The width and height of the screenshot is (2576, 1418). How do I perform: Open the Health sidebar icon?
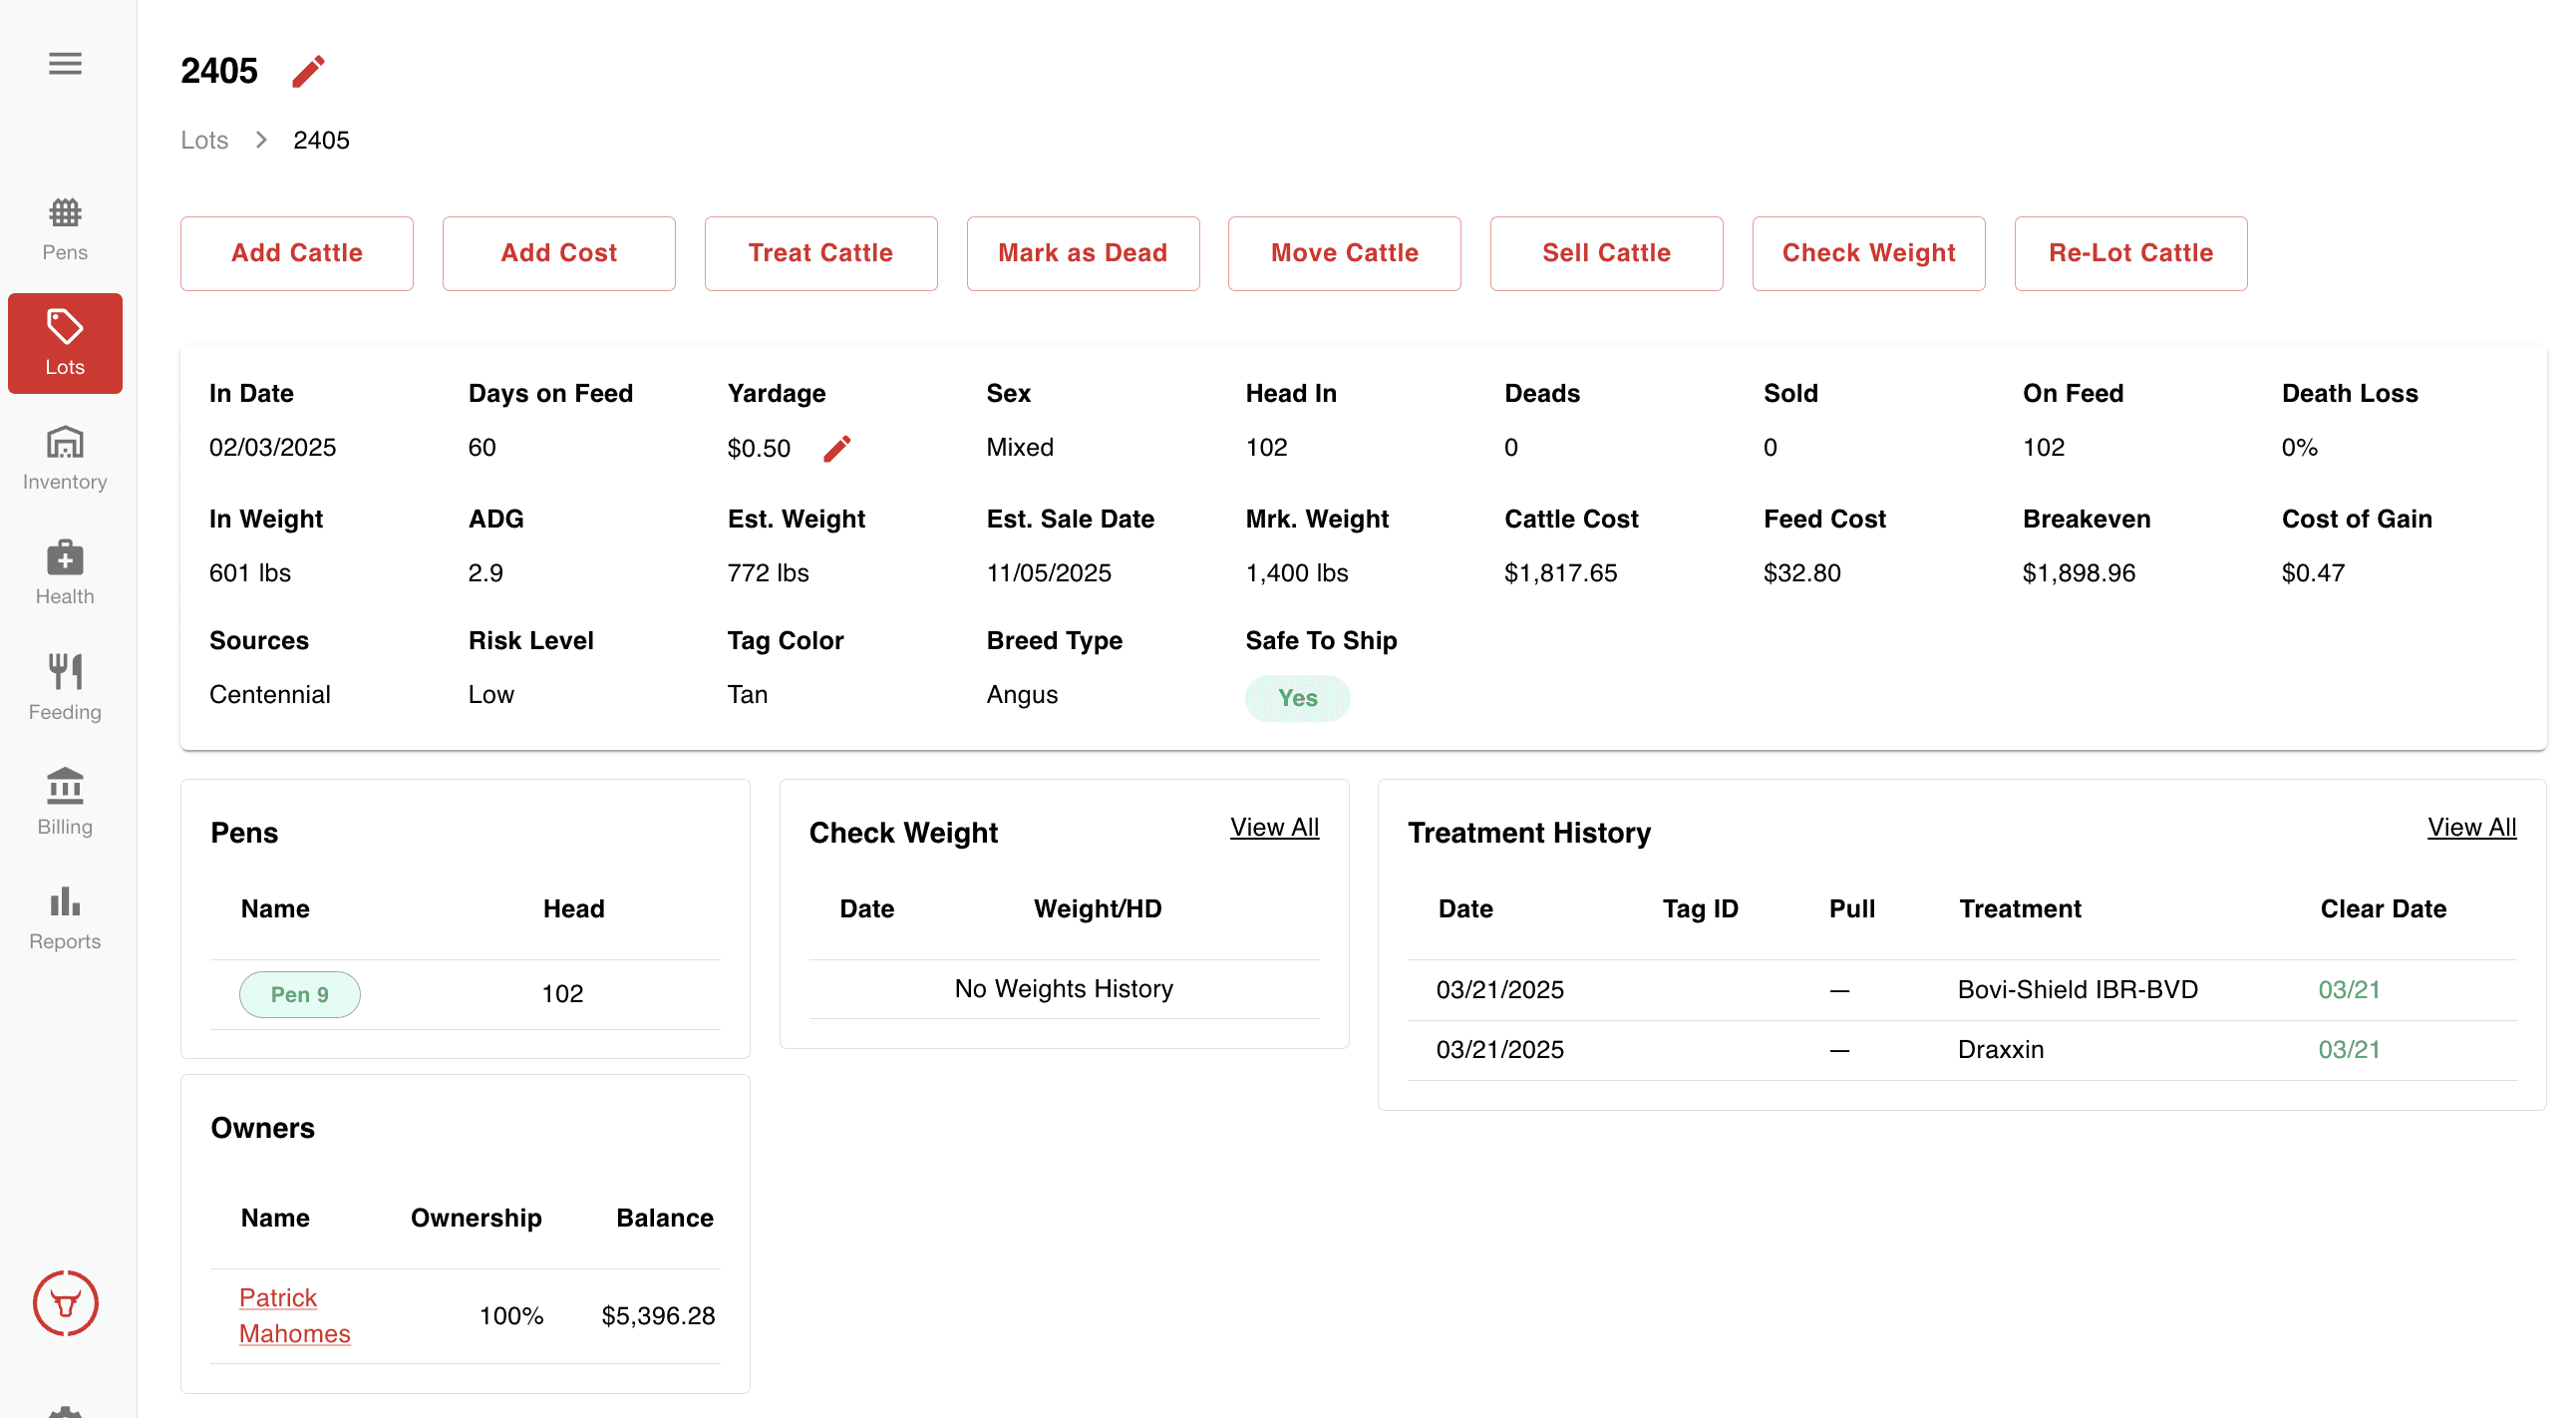pos(65,573)
